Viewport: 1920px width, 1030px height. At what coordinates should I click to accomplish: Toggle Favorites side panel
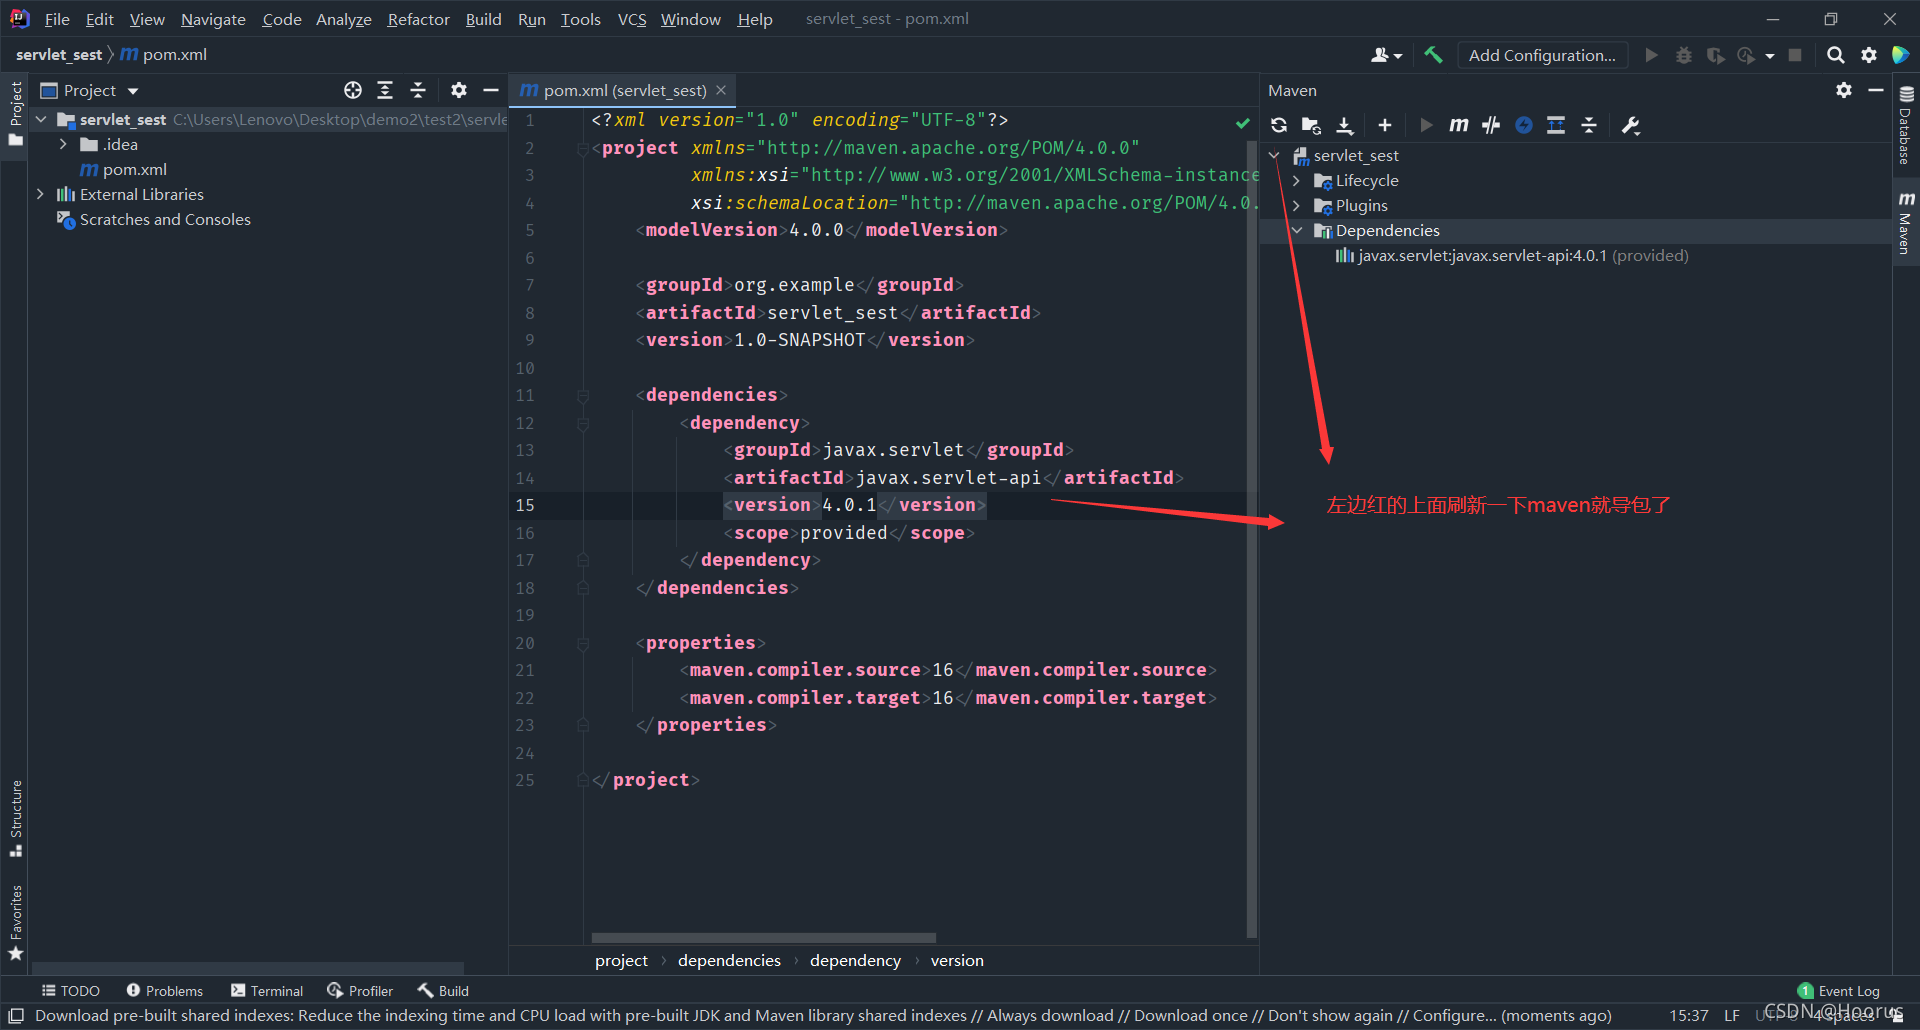pos(16,922)
